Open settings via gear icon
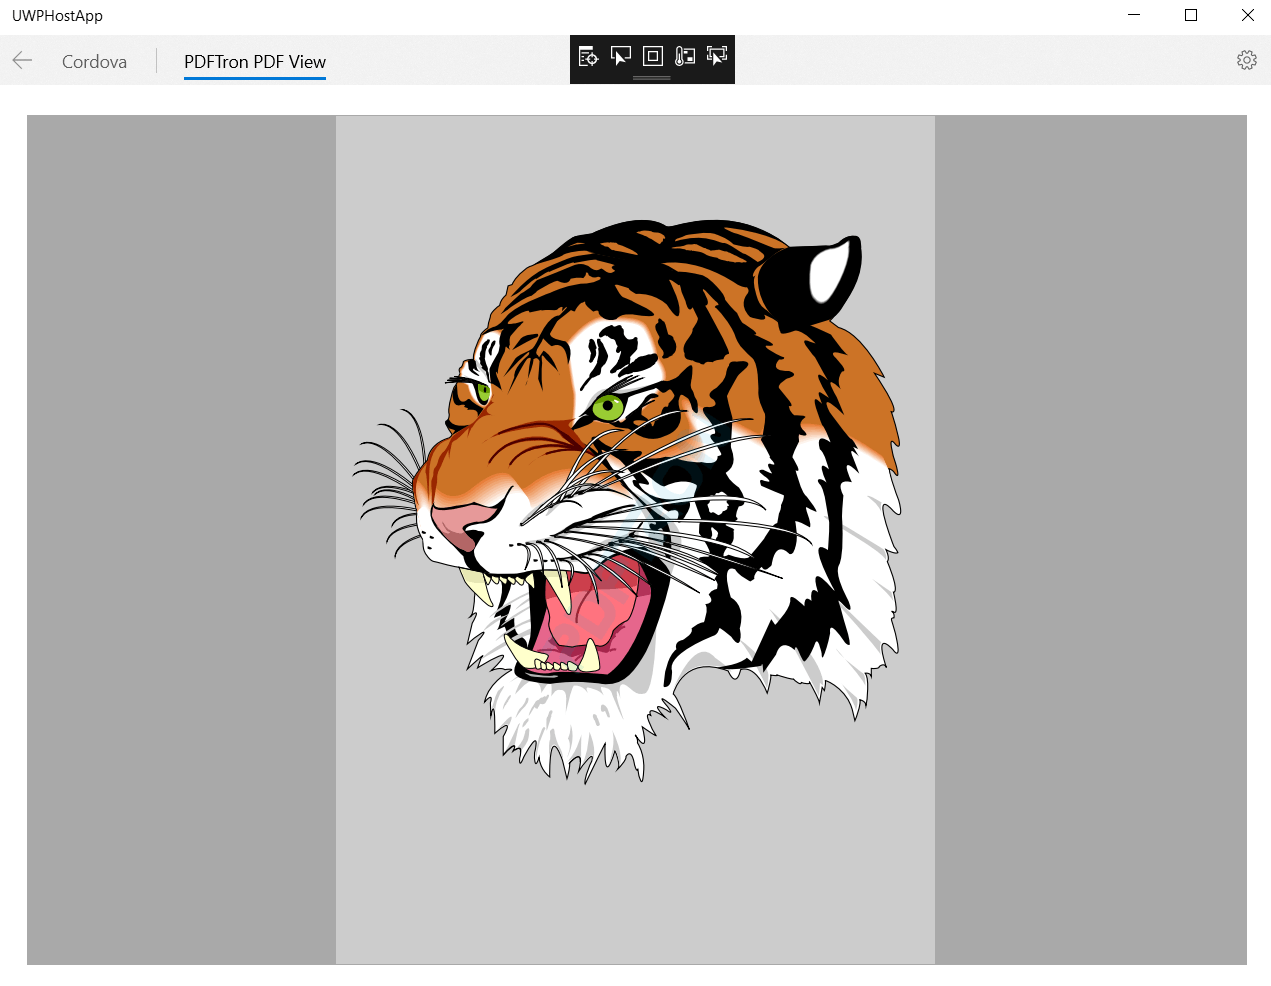Image resolution: width=1271 pixels, height=986 pixels. click(1247, 60)
